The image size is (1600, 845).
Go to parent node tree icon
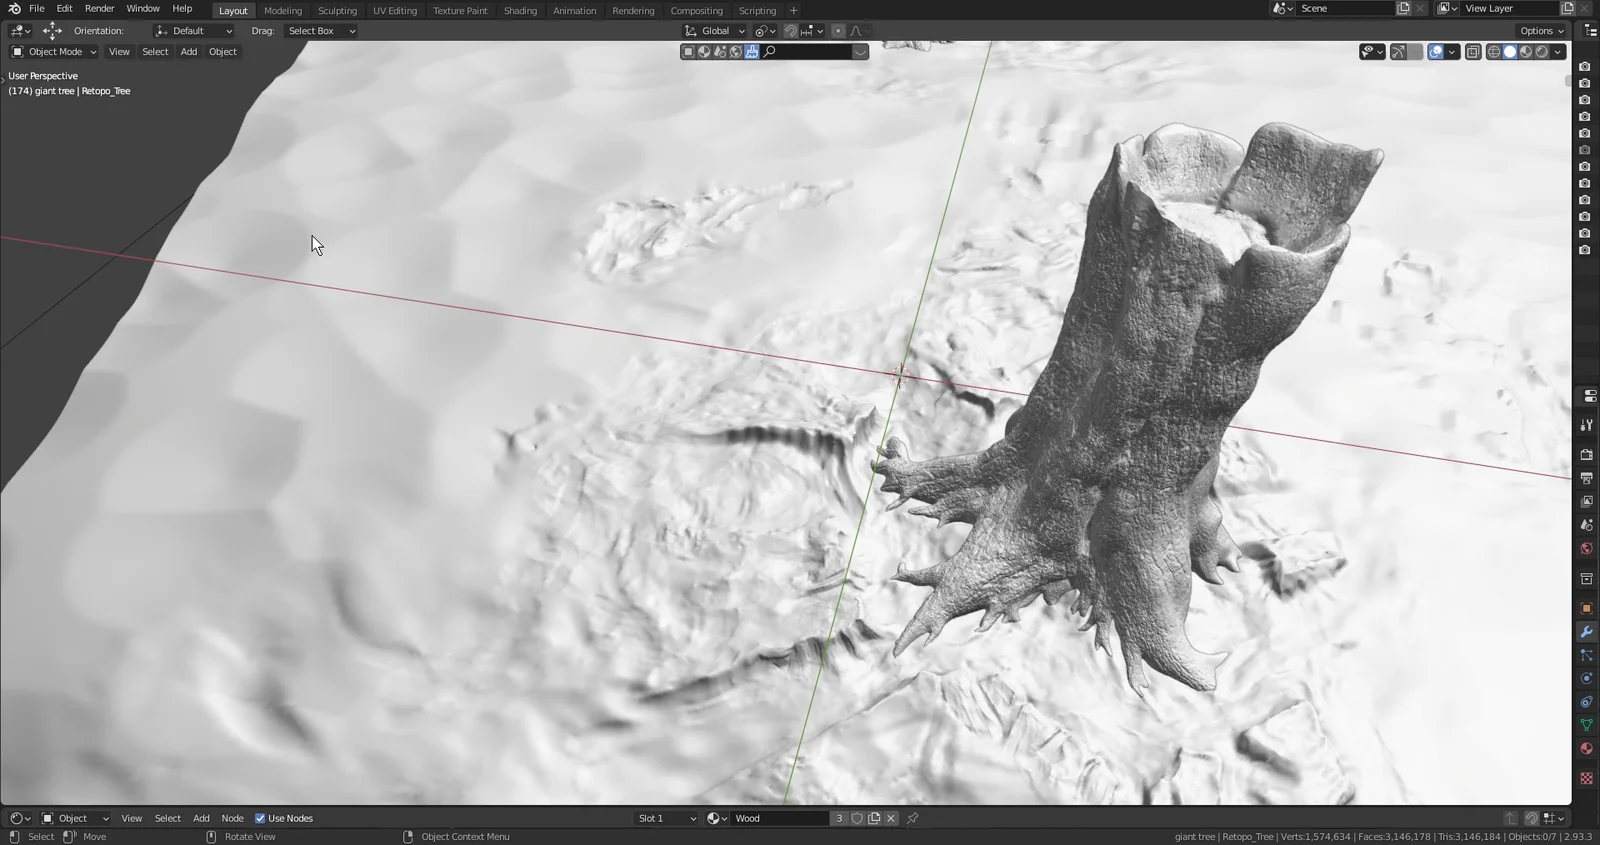click(1510, 818)
